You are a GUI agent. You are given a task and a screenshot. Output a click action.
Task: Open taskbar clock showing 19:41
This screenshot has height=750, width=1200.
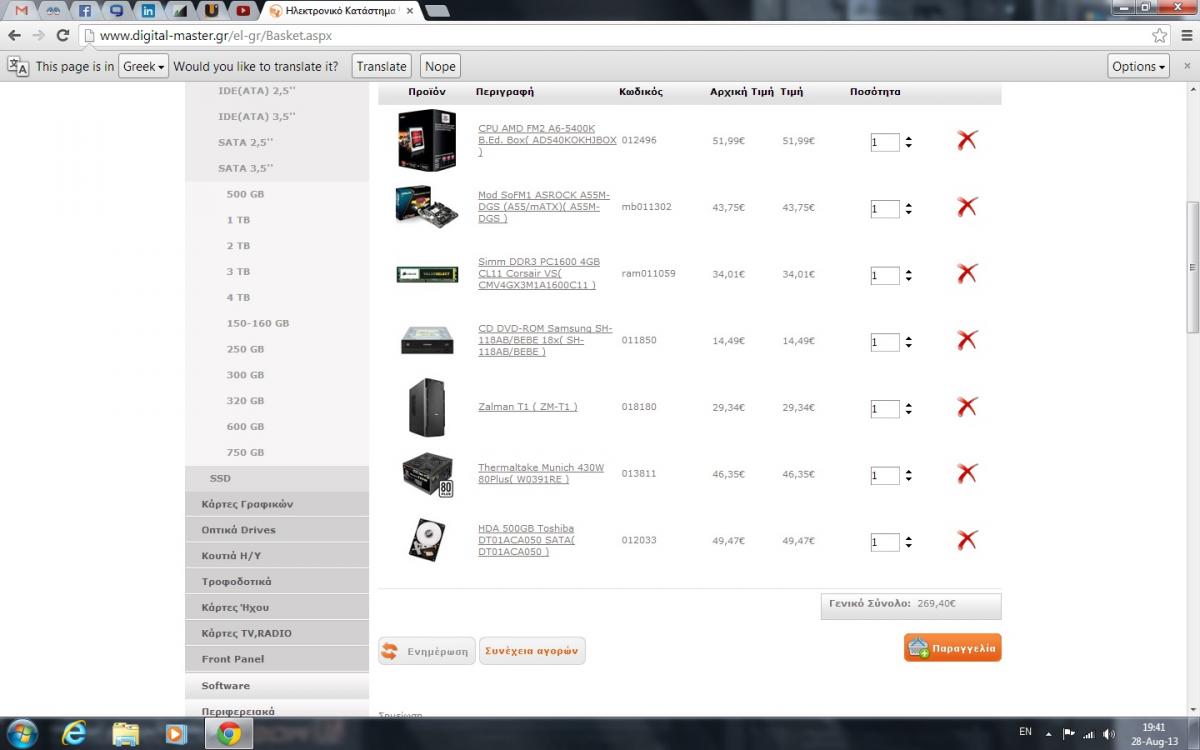(1153, 733)
